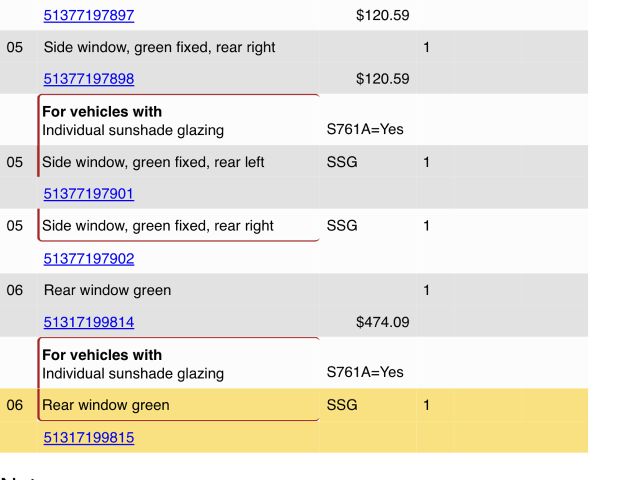Click part link 51377197902
The image size is (640, 480).
[88, 258]
